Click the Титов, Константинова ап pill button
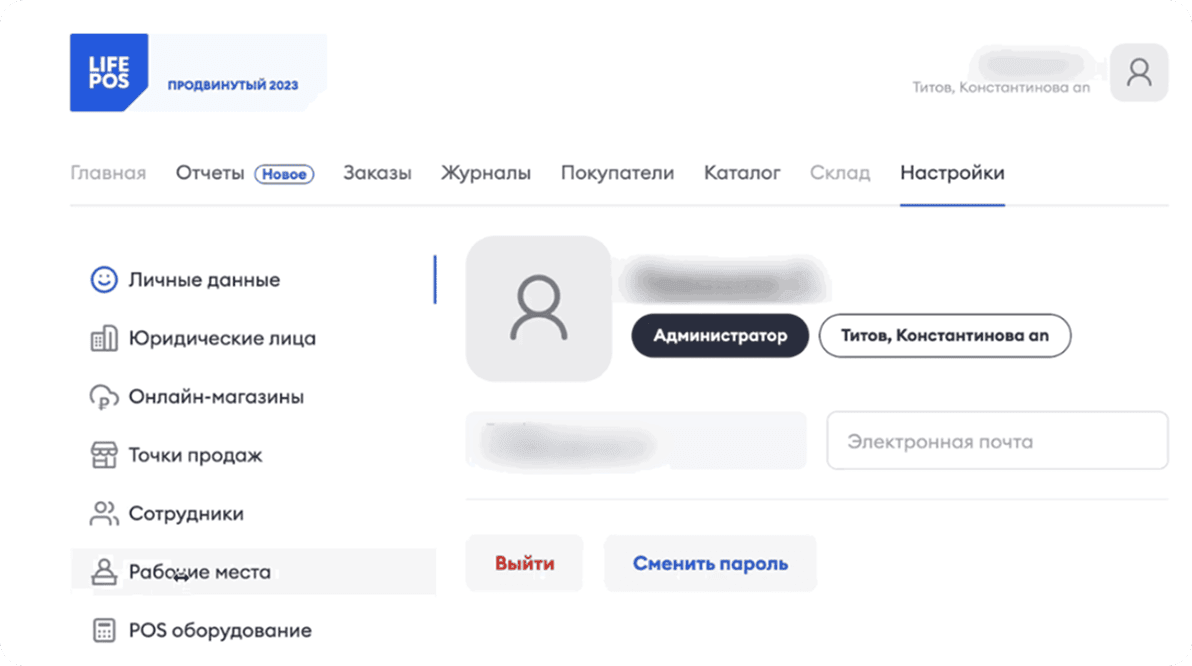Viewport: 1192px width, 666px height. 945,335
